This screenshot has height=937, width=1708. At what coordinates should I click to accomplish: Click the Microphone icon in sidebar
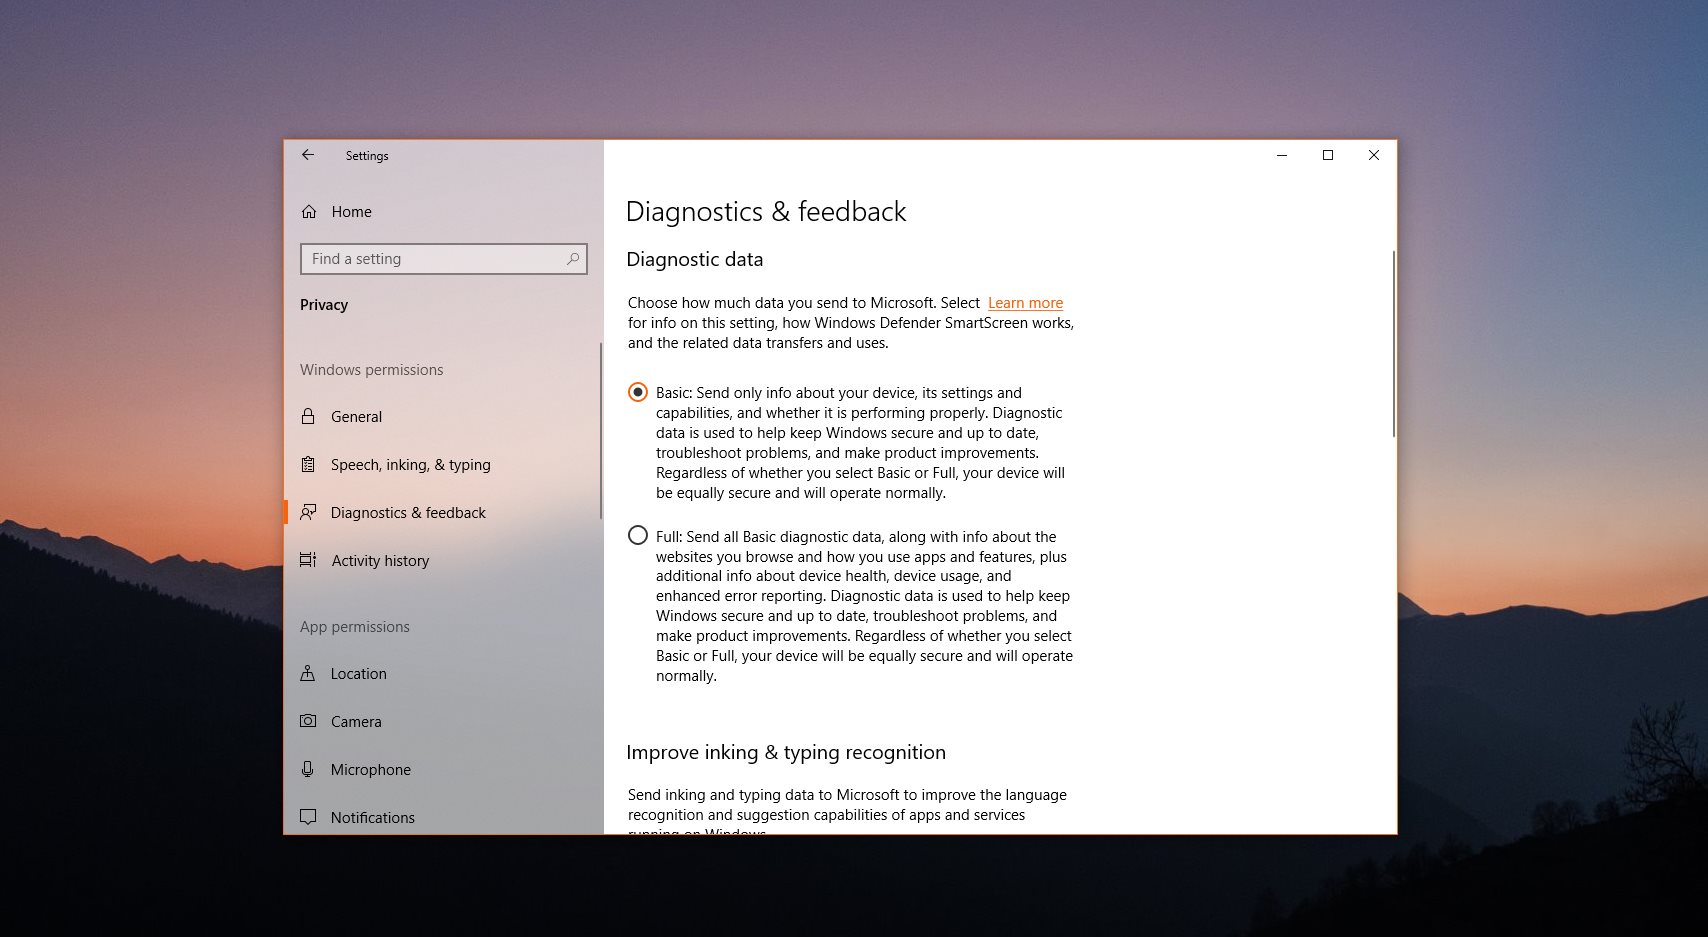point(308,770)
